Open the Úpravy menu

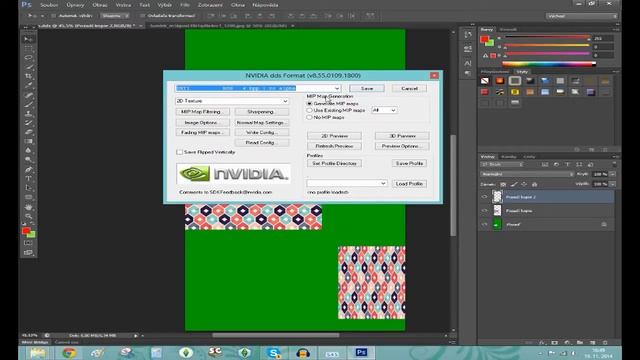point(75,5)
